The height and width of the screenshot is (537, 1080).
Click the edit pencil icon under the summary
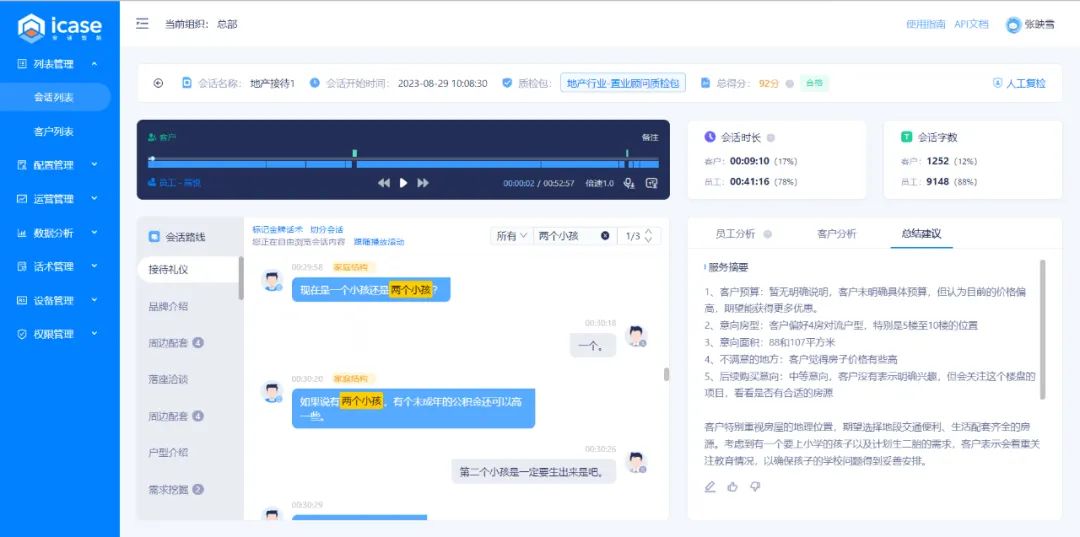710,487
